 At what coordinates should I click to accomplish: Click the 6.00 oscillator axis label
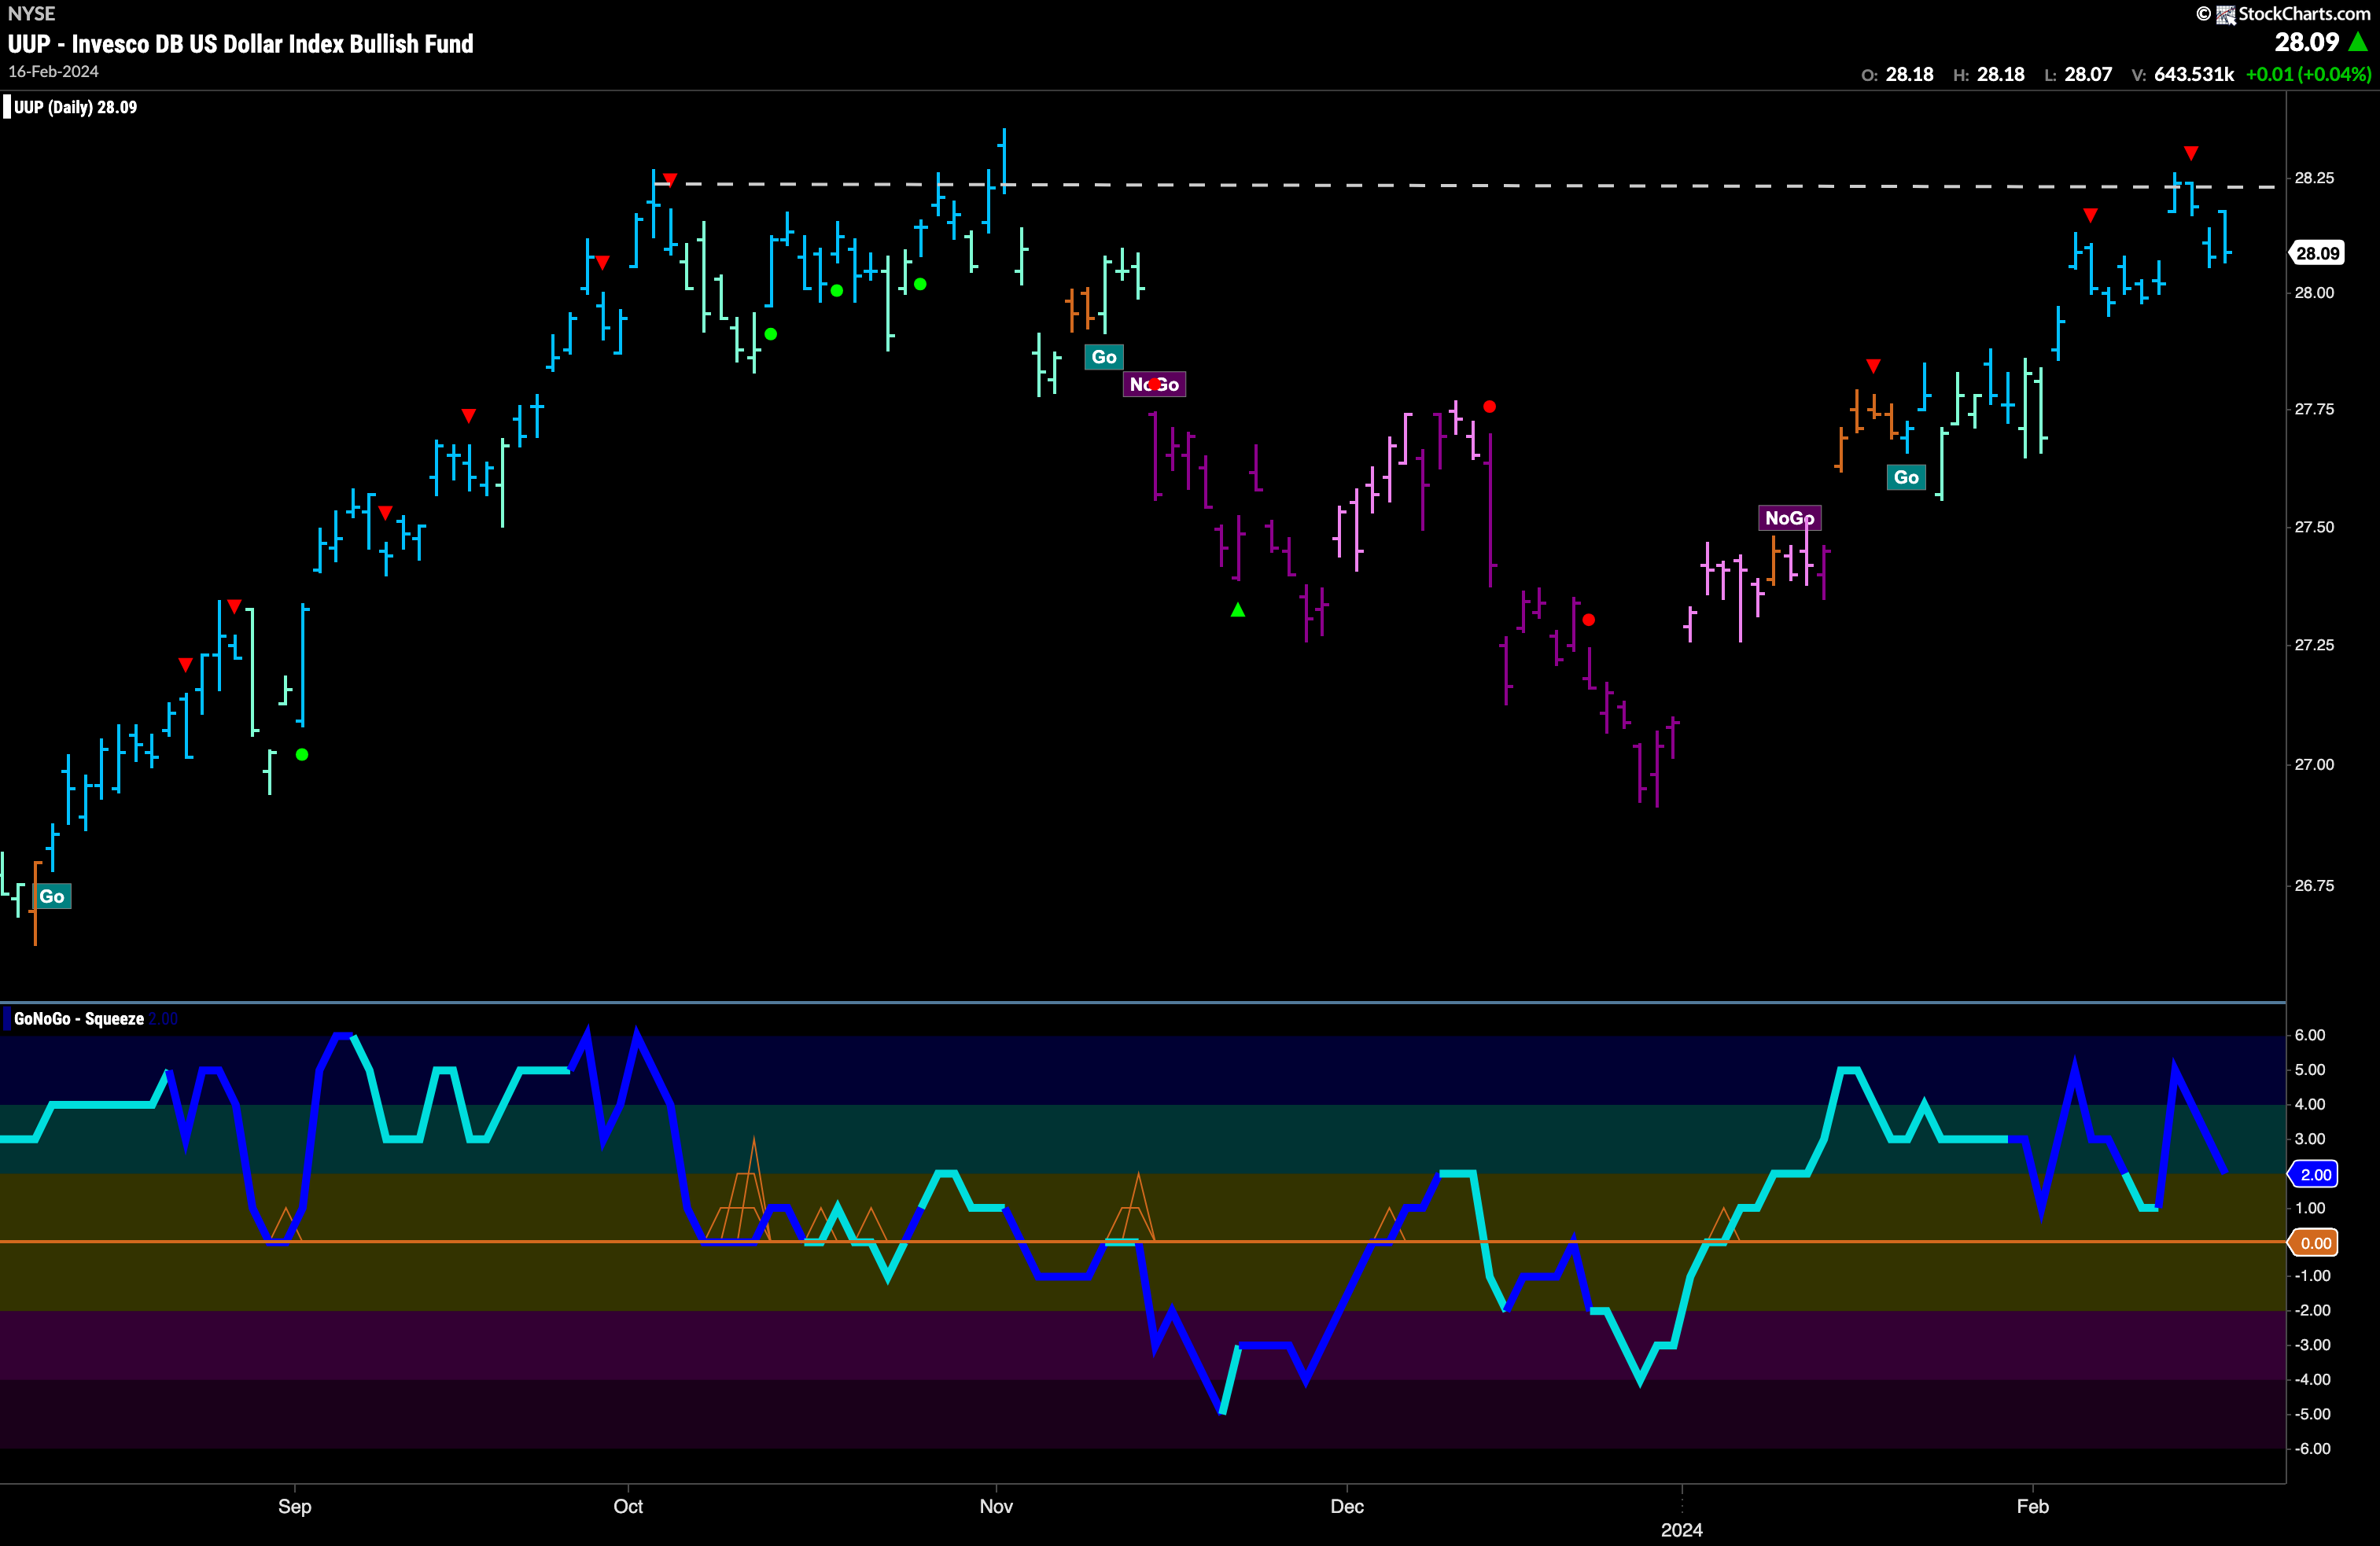click(2310, 1035)
